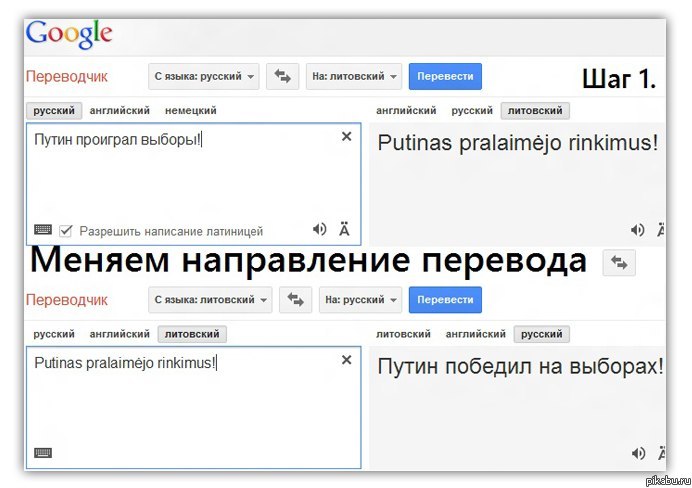
Task: Select 'русский' target tab in upper translator
Action: pyautogui.click(x=472, y=110)
